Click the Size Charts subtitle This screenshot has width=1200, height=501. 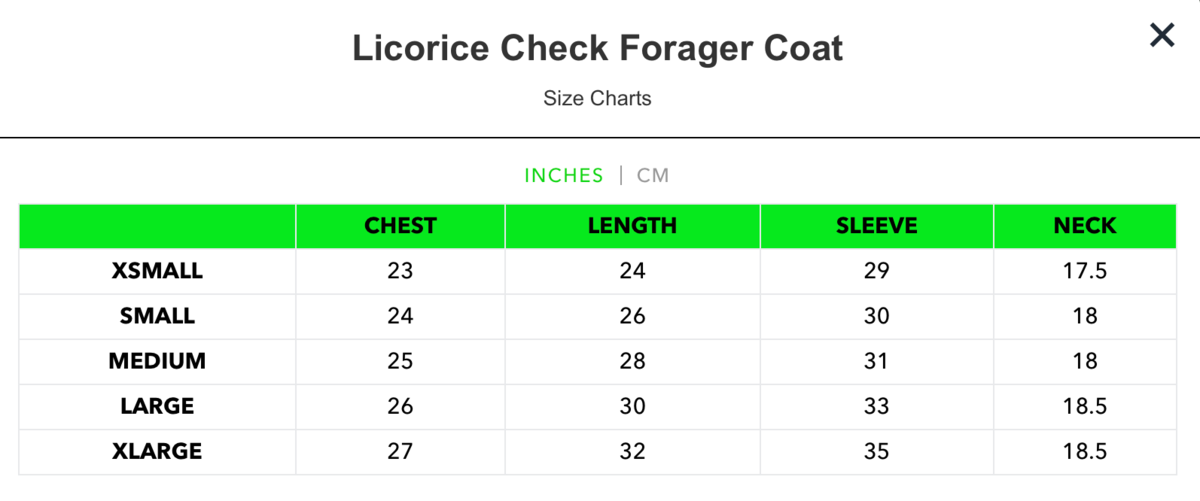coord(597,98)
